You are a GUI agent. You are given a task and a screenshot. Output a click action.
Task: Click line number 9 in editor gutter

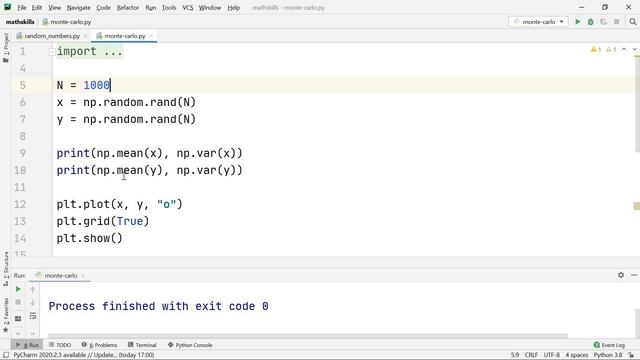(23, 153)
